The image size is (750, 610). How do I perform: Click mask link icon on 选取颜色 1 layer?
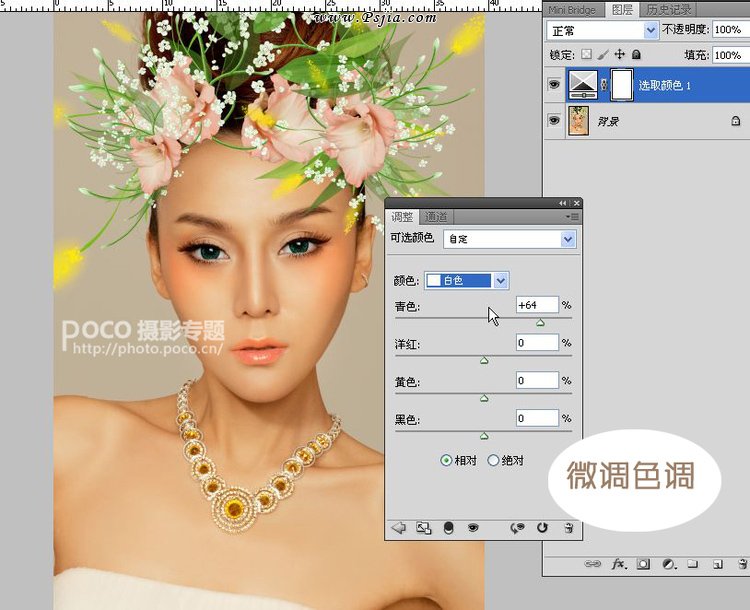click(x=604, y=85)
